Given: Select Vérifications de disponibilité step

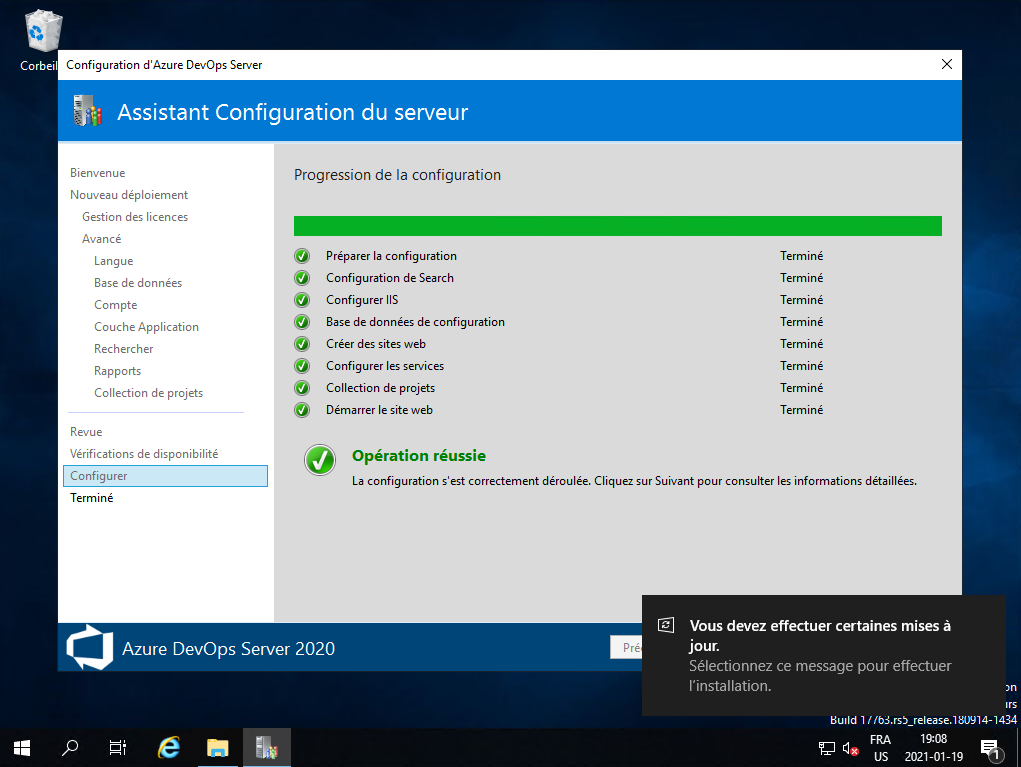Looking at the screenshot, I should (144, 454).
